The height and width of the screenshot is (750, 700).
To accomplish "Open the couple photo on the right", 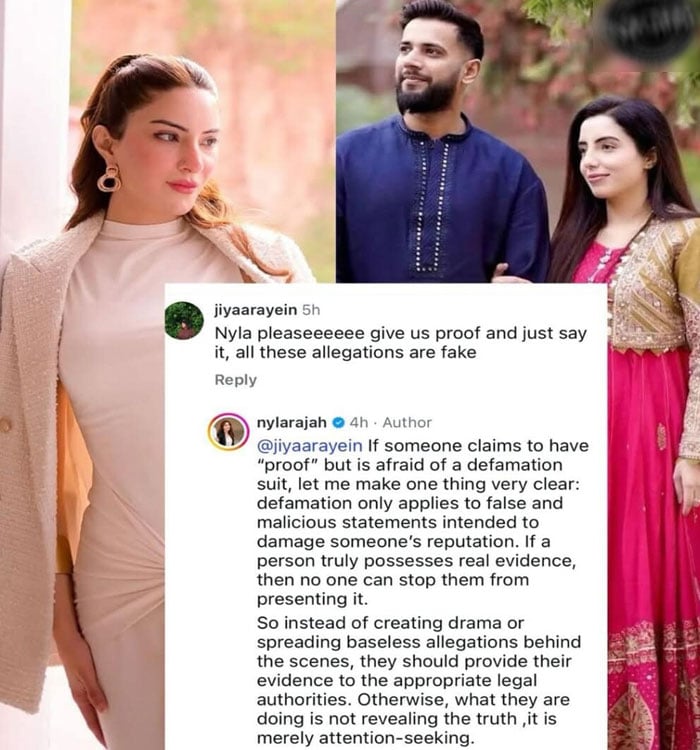I will (x=518, y=141).
